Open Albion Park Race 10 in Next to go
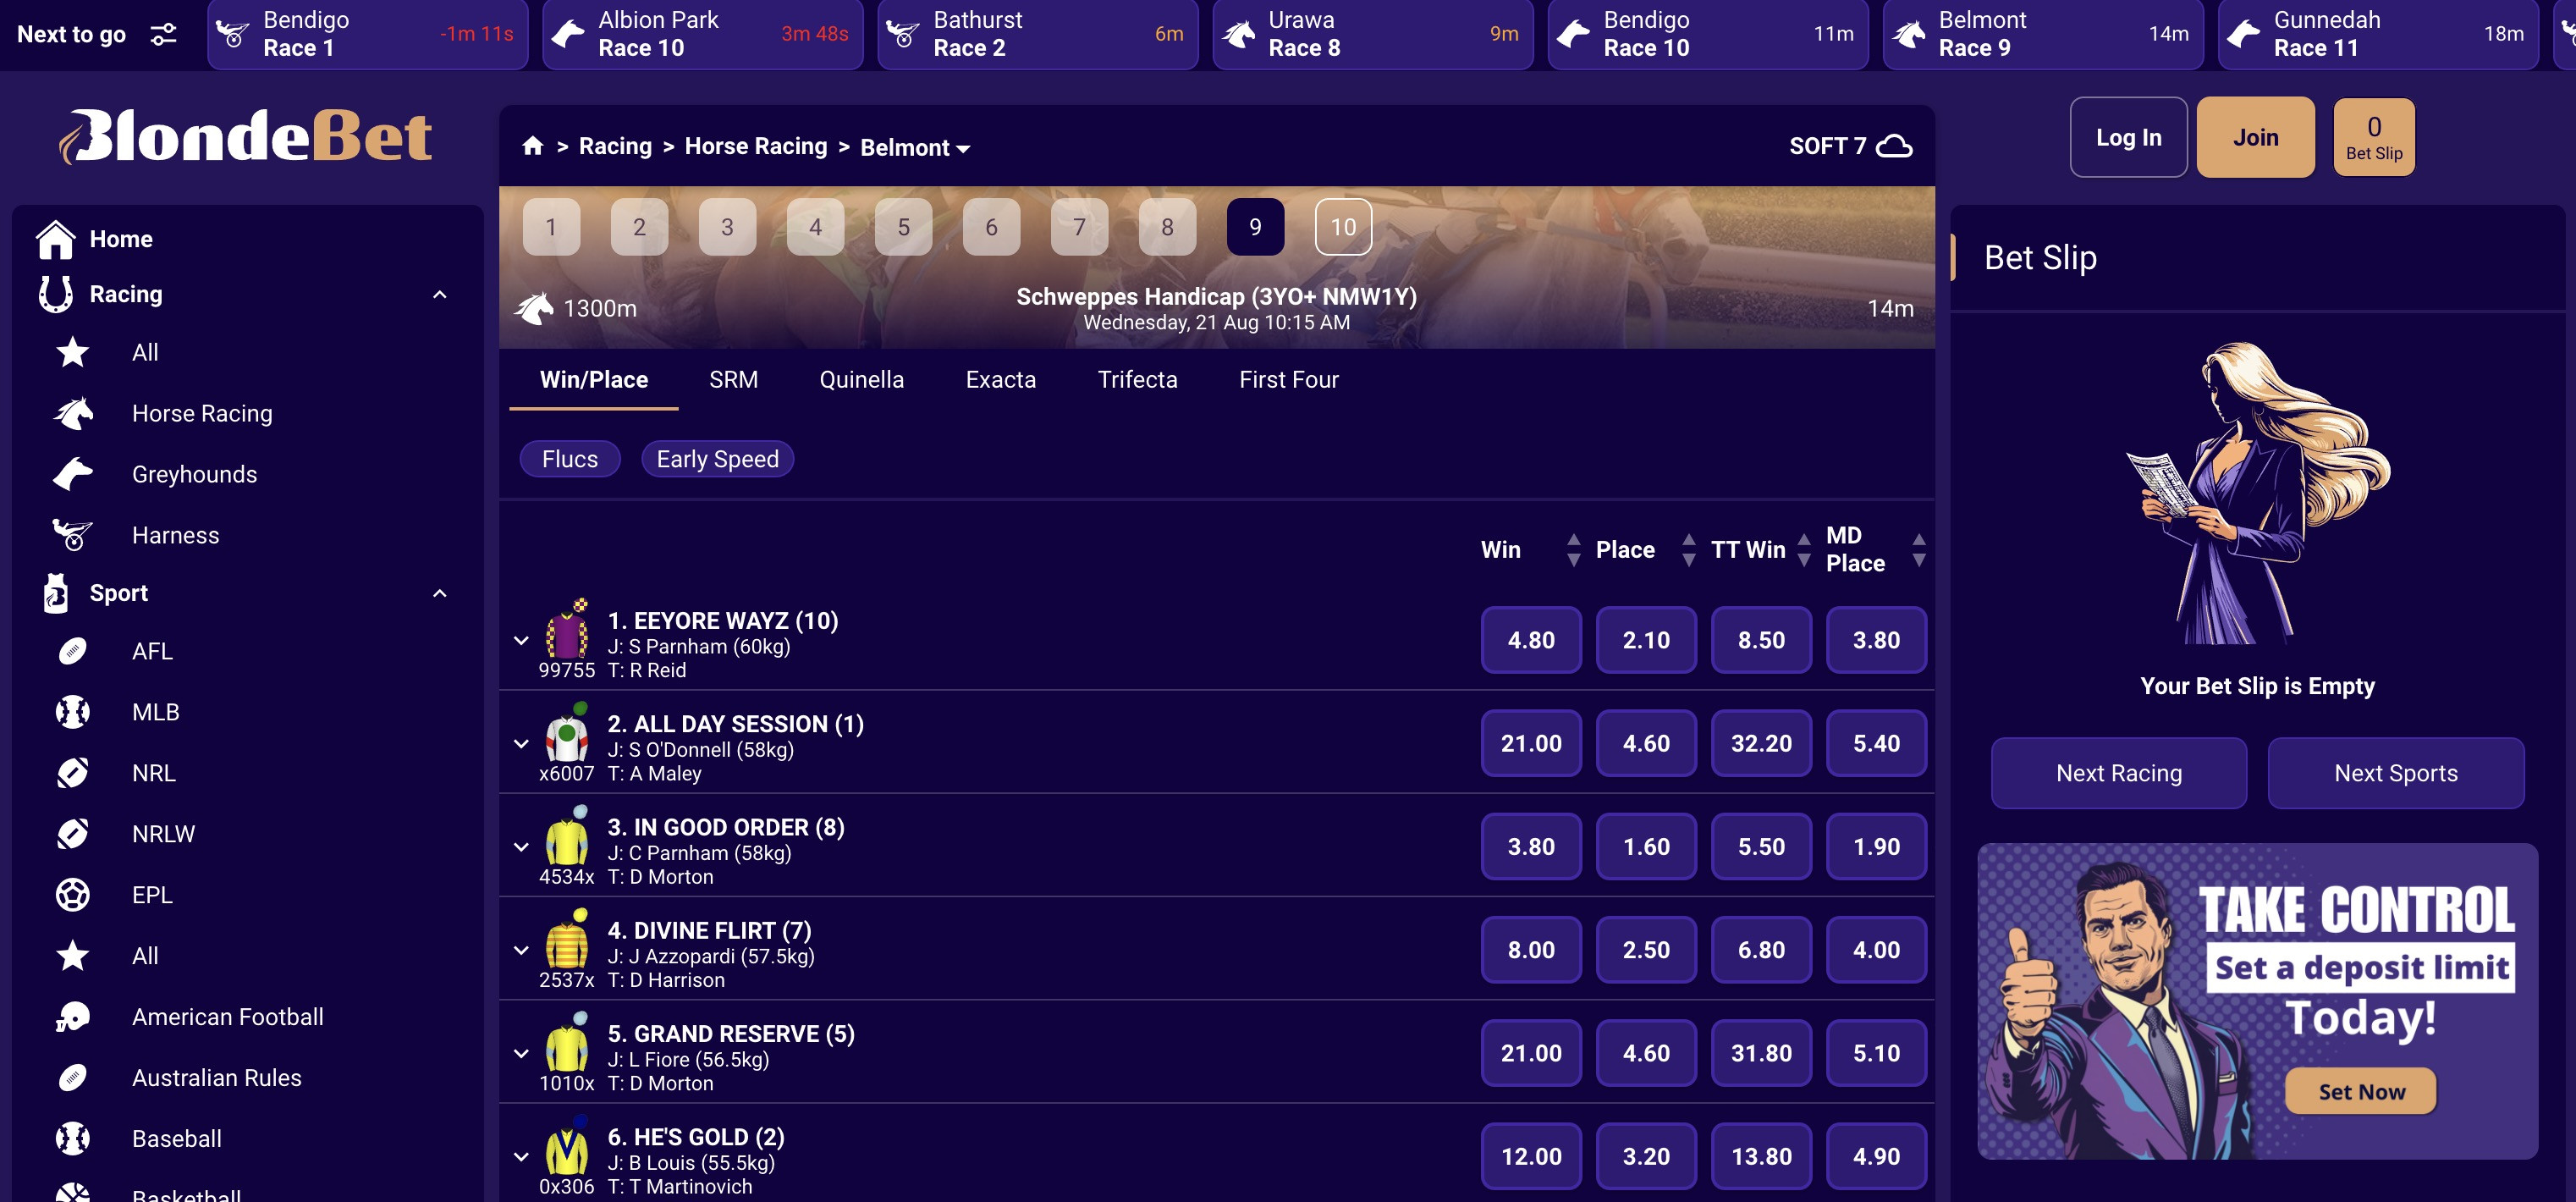The height and width of the screenshot is (1202, 2576). [702, 35]
